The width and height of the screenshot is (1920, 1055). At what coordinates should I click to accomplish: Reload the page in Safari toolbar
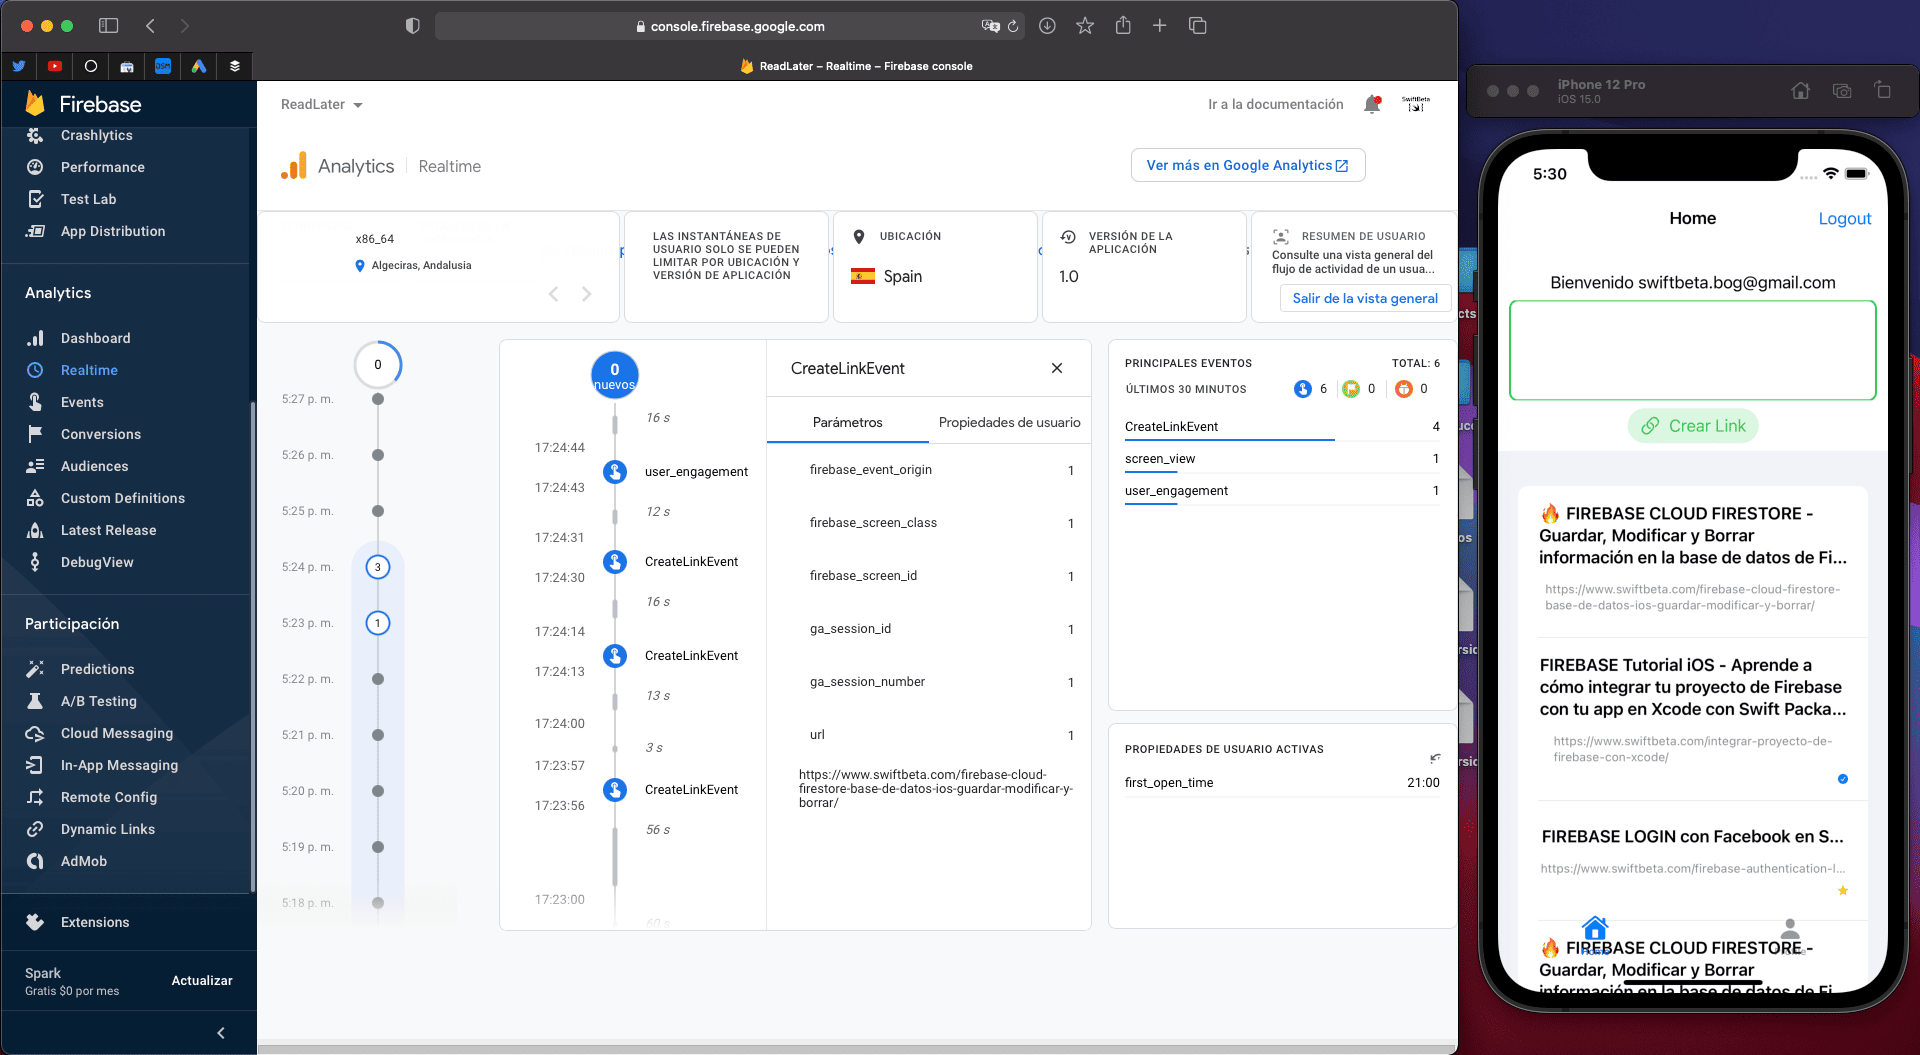click(1013, 26)
